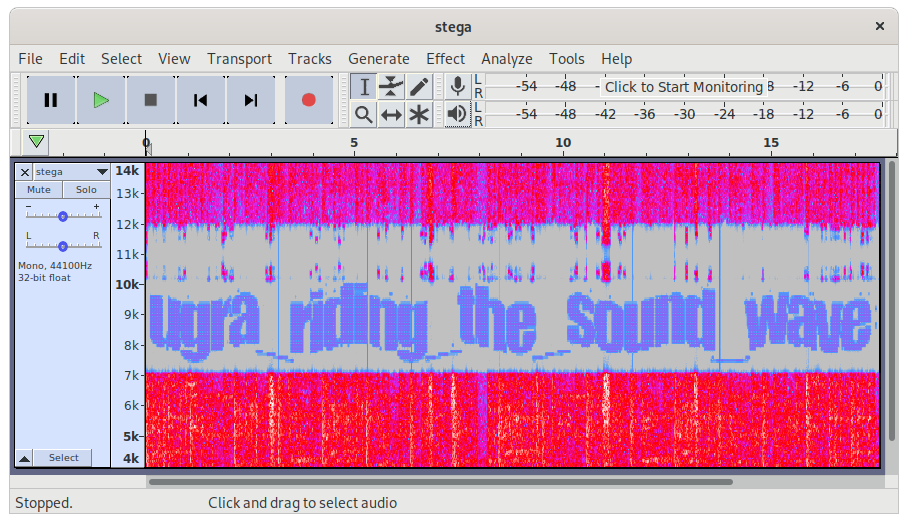This screenshot has width=908, height=523.
Task: Open the File menu
Action: (30, 59)
